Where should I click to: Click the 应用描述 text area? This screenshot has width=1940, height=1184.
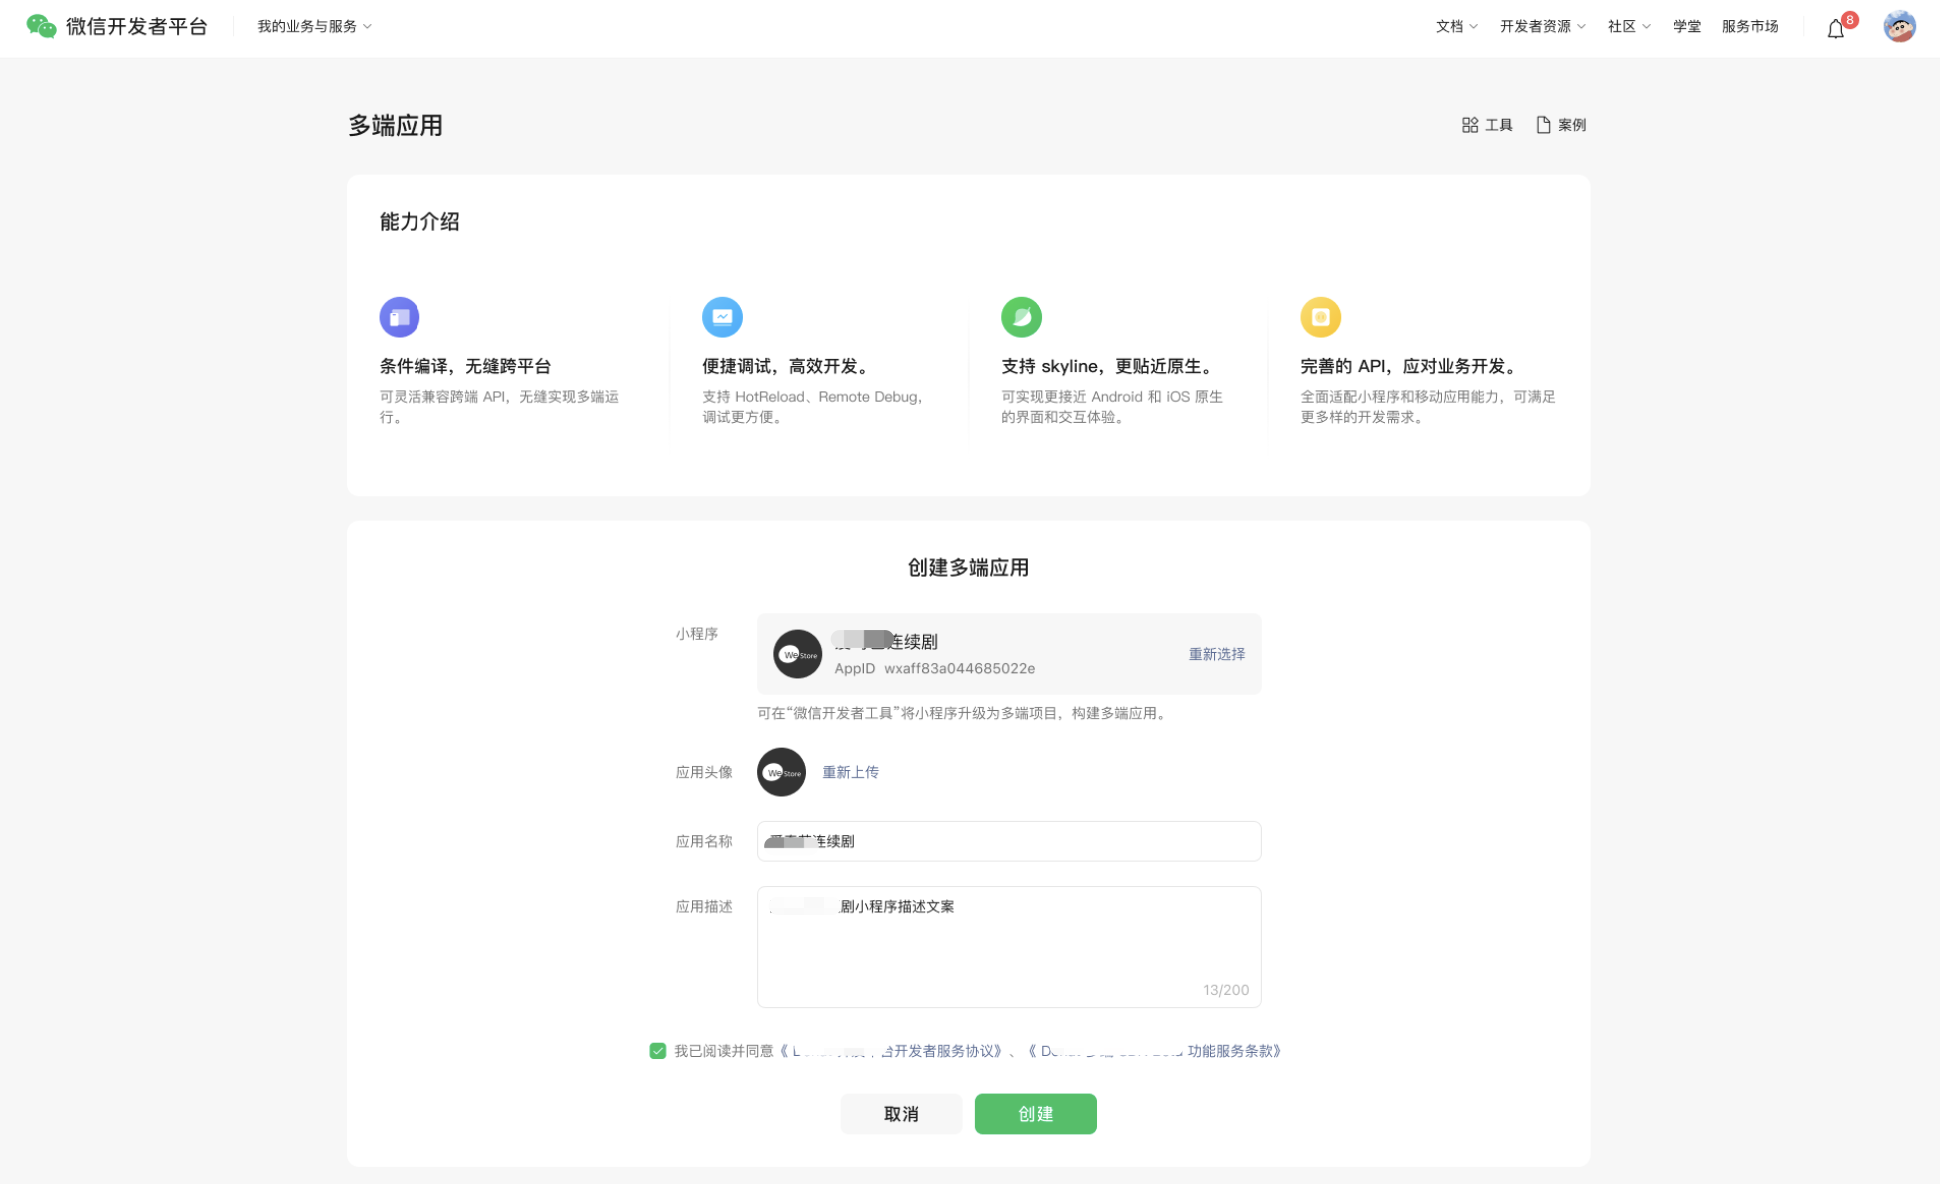1008,950
